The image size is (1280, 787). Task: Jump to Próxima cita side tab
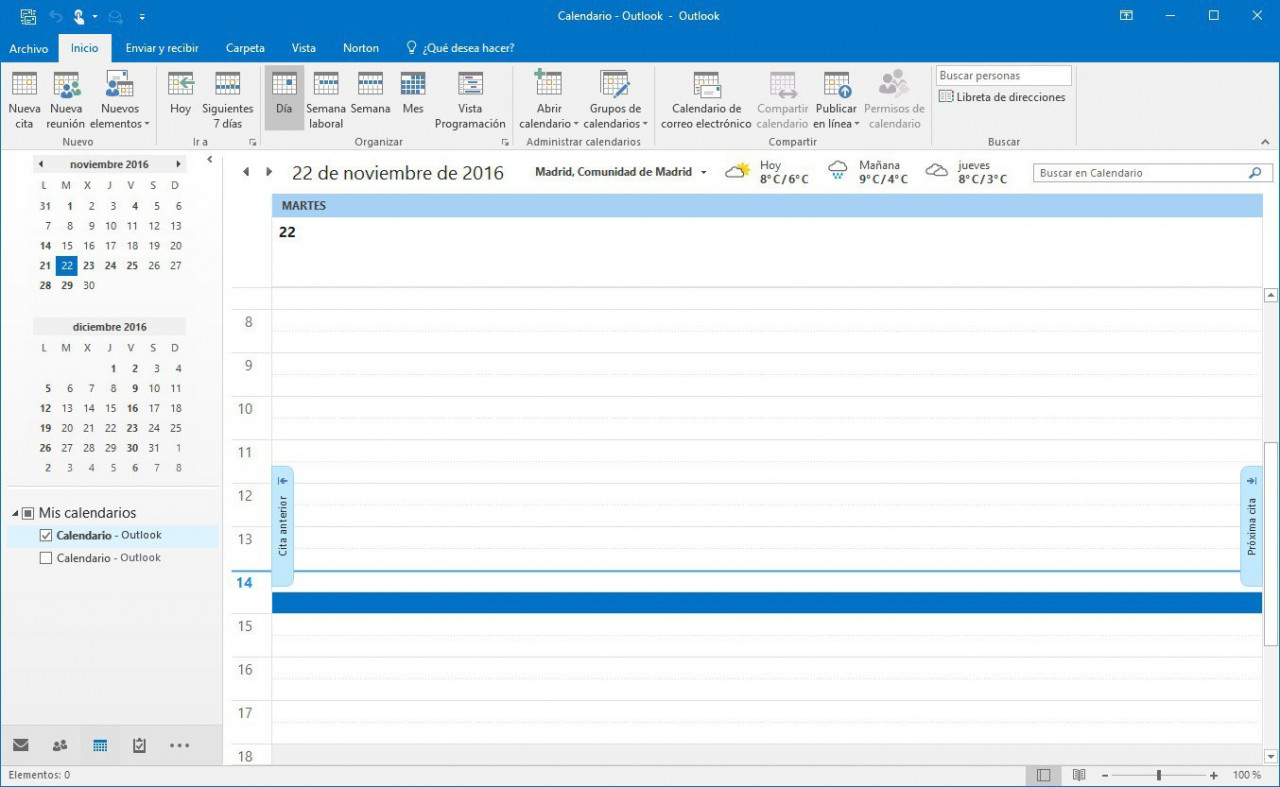[1251, 526]
